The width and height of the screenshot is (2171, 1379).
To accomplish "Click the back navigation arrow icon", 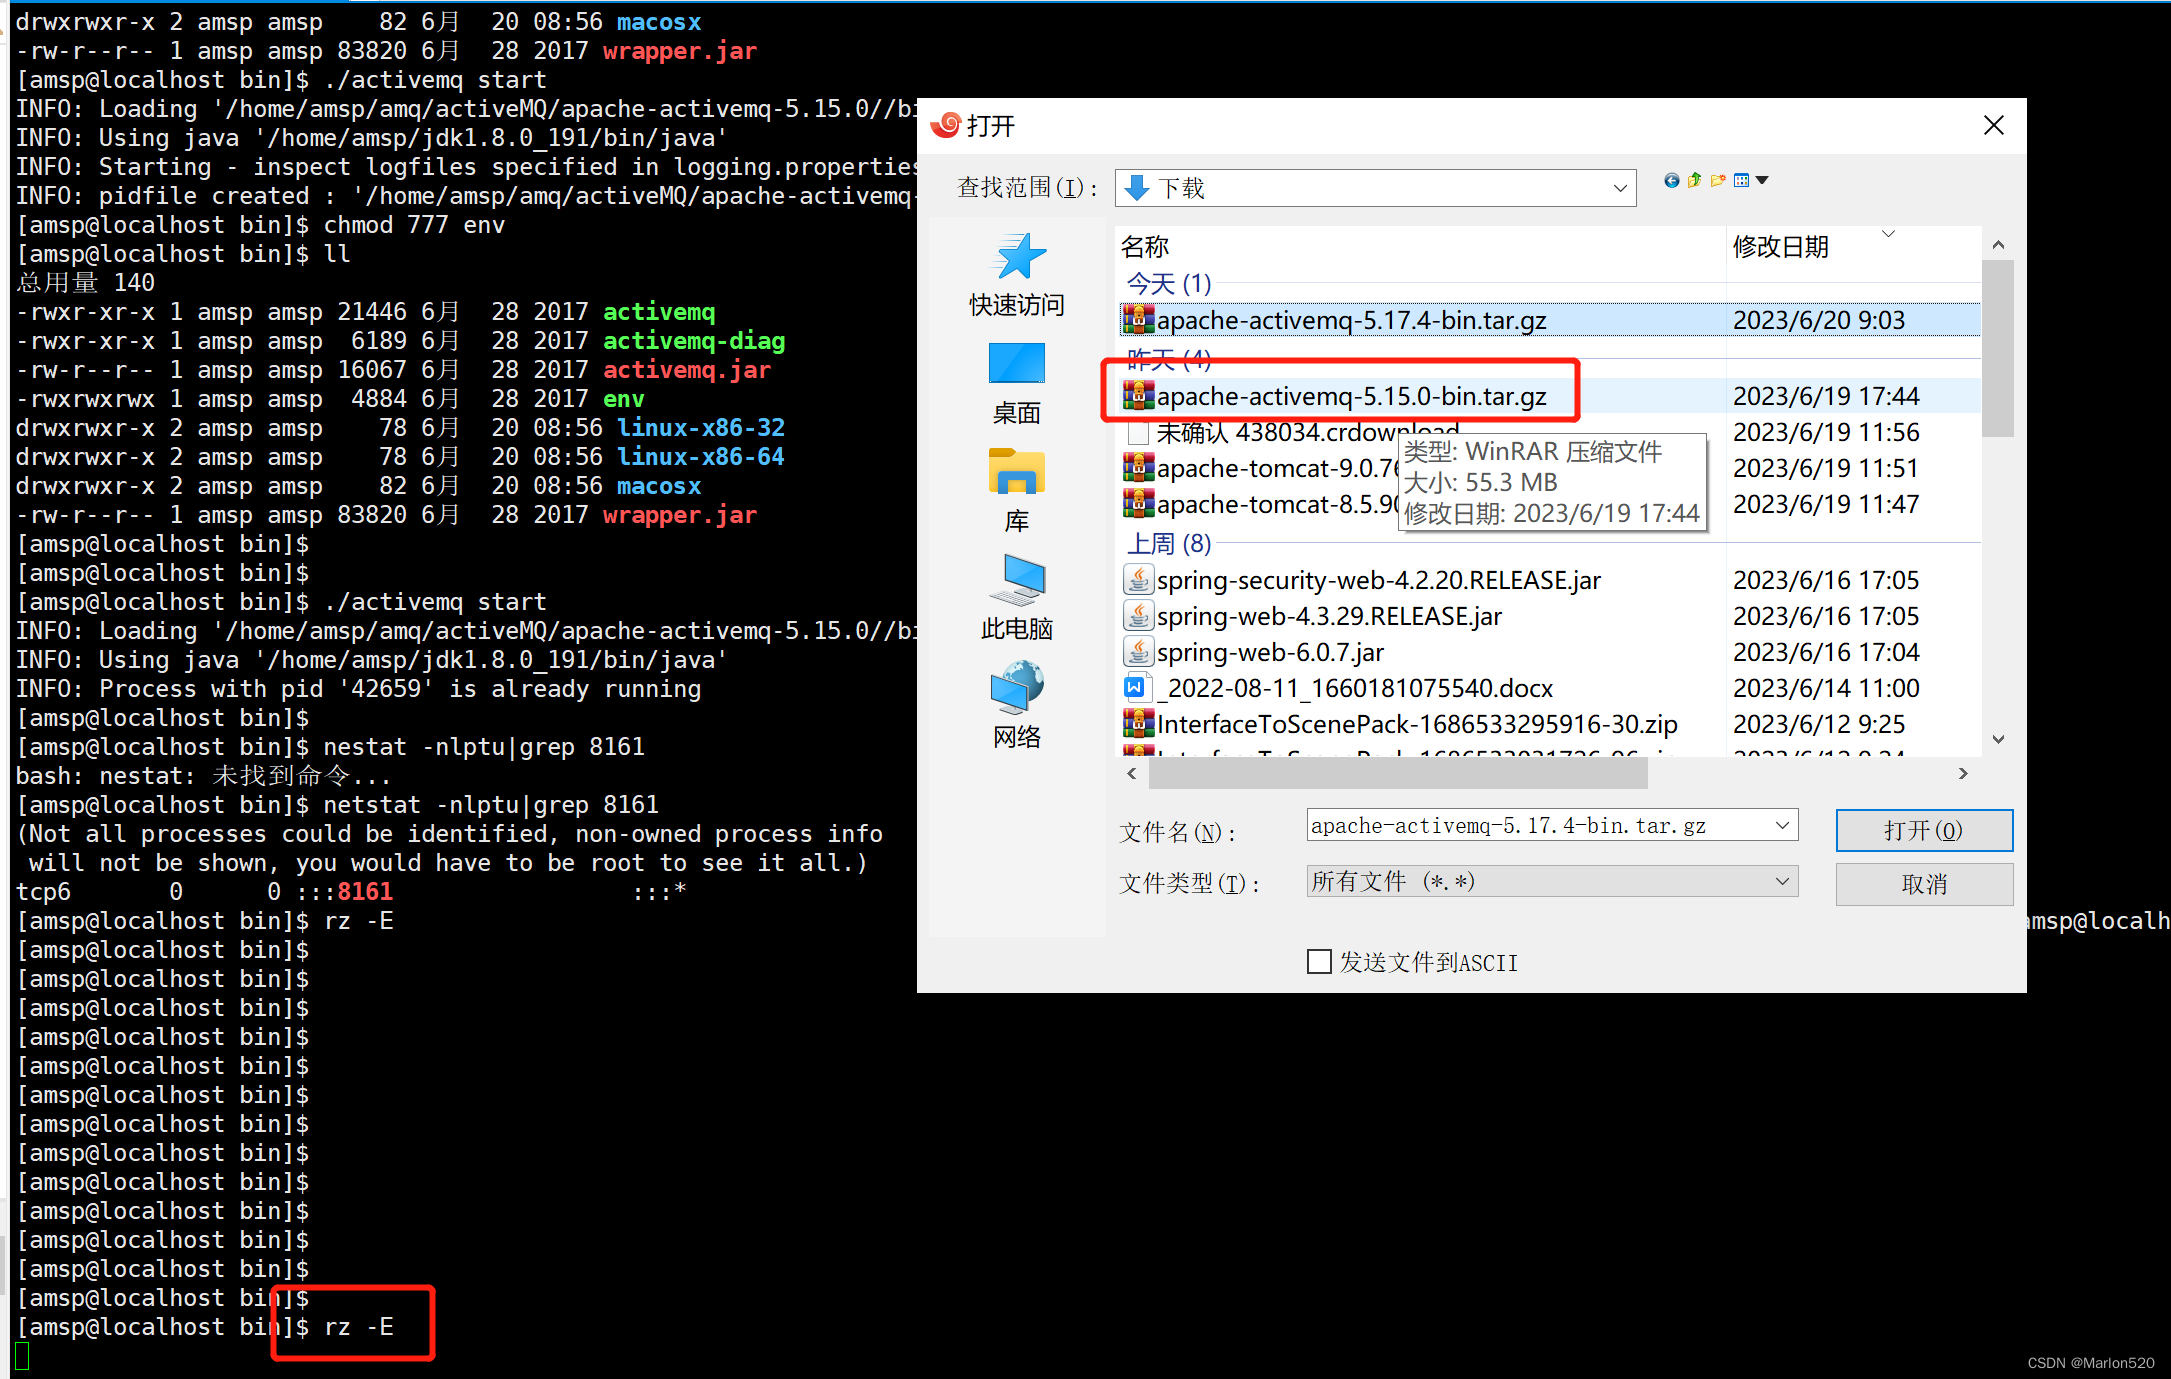I will tap(1671, 181).
